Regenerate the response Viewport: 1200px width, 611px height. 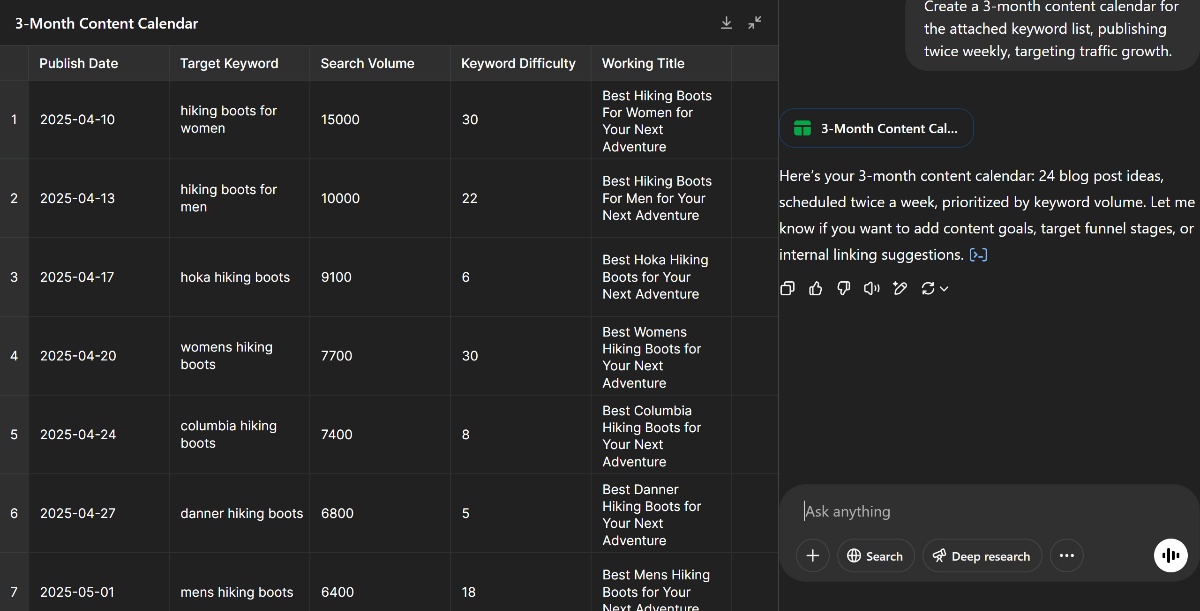tap(928, 288)
